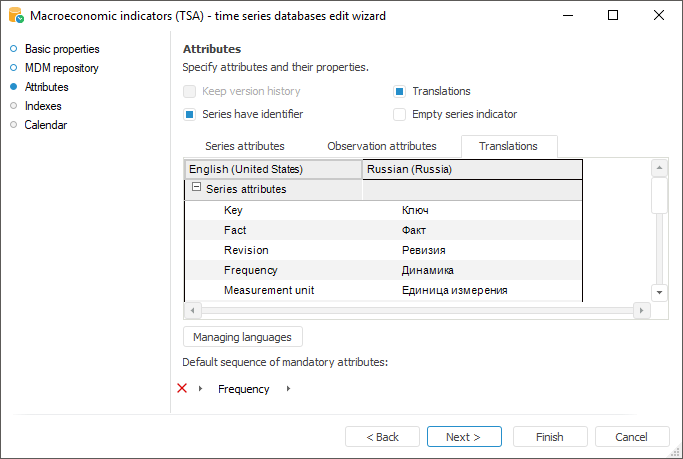Switch to the Series attributes tab
The image size is (683, 459).
[244, 146]
